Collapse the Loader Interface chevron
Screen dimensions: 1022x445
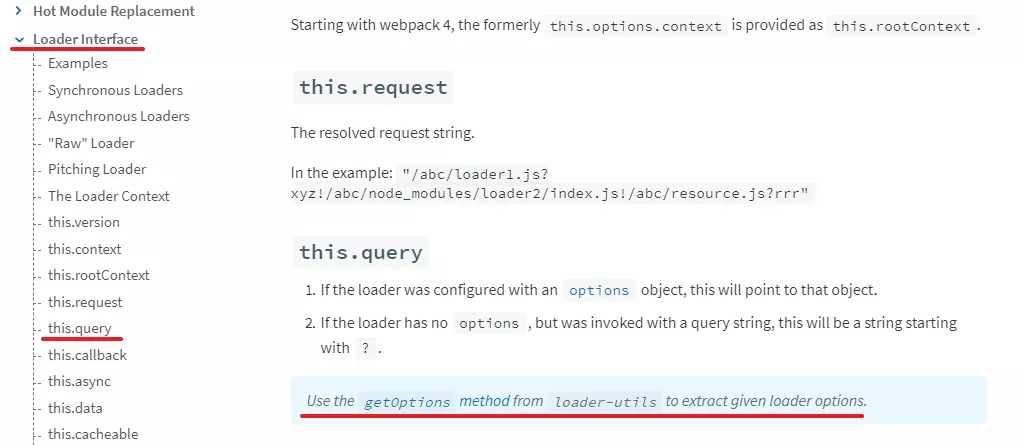tap(19, 40)
